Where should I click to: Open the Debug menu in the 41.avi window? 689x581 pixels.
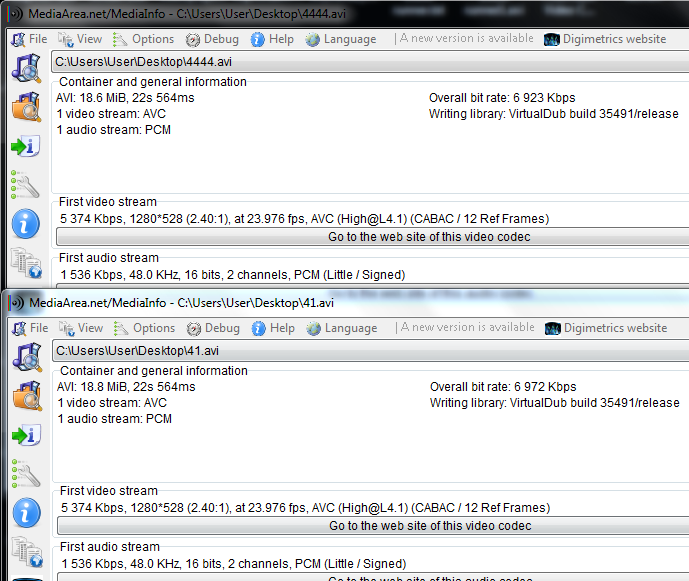(x=213, y=328)
